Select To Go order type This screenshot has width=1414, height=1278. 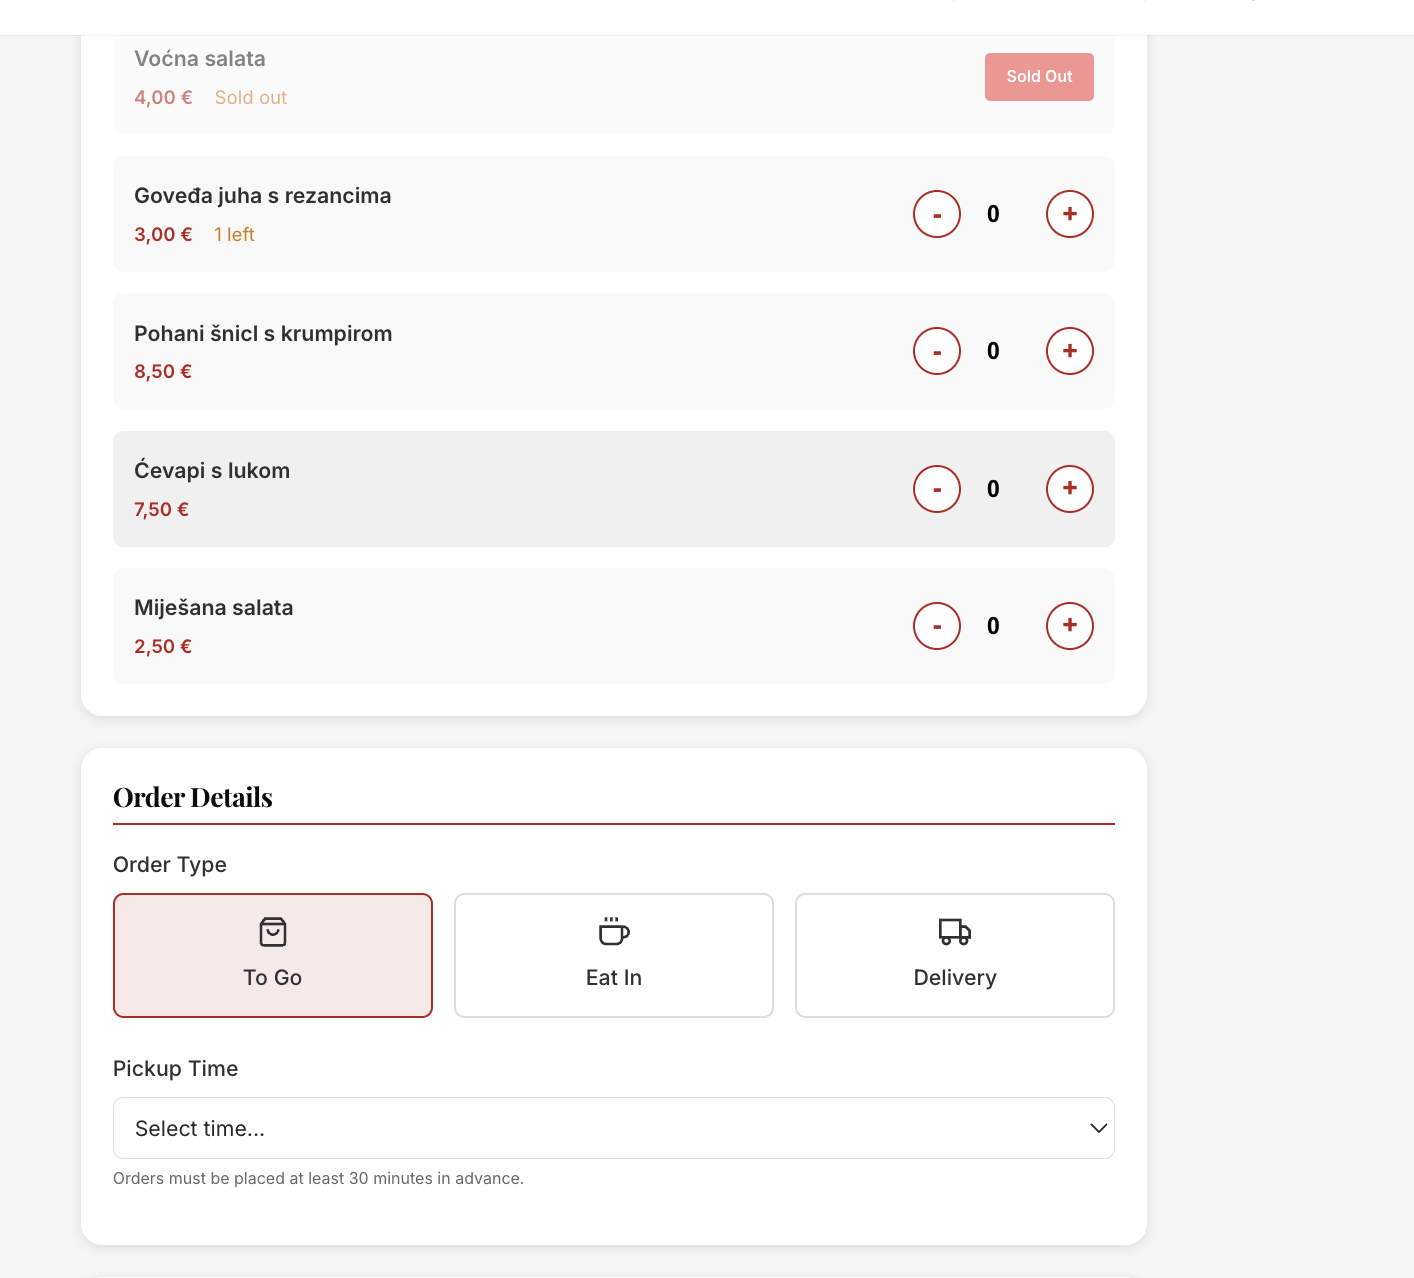pyautogui.click(x=273, y=977)
